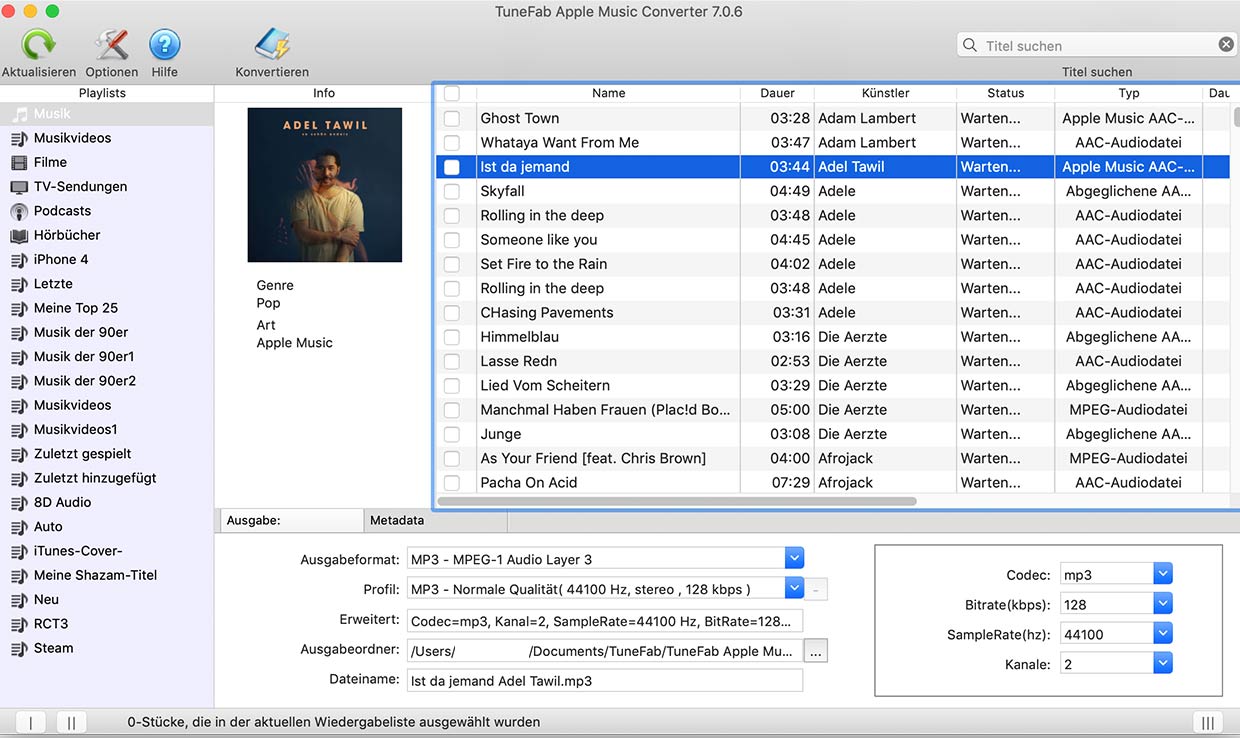Select the Meine Top 25 playlist
This screenshot has height=738, width=1240.
pos(107,308)
